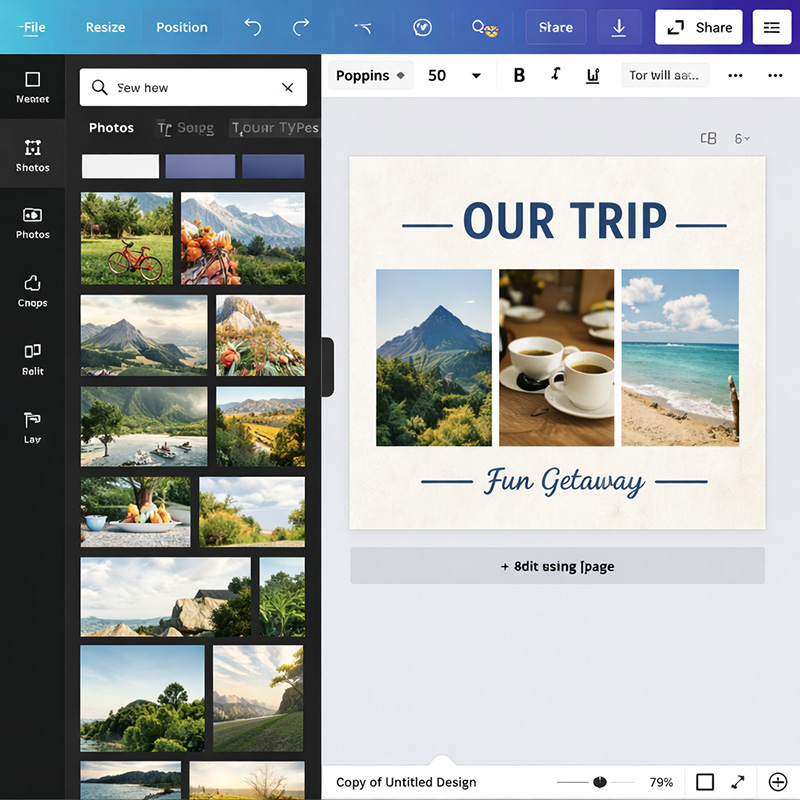Click the magnifier with emoji icon
This screenshot has width=800, height=800.
click(x=484, y=28)
